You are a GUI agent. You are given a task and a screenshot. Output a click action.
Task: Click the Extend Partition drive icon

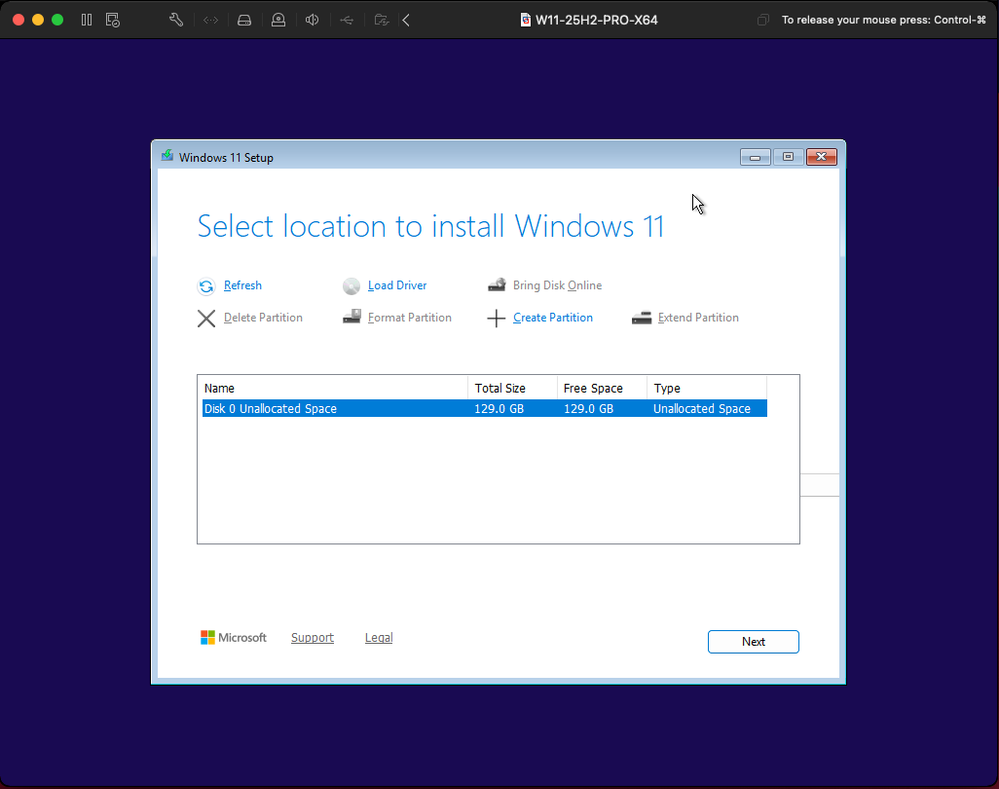[642, 317]
